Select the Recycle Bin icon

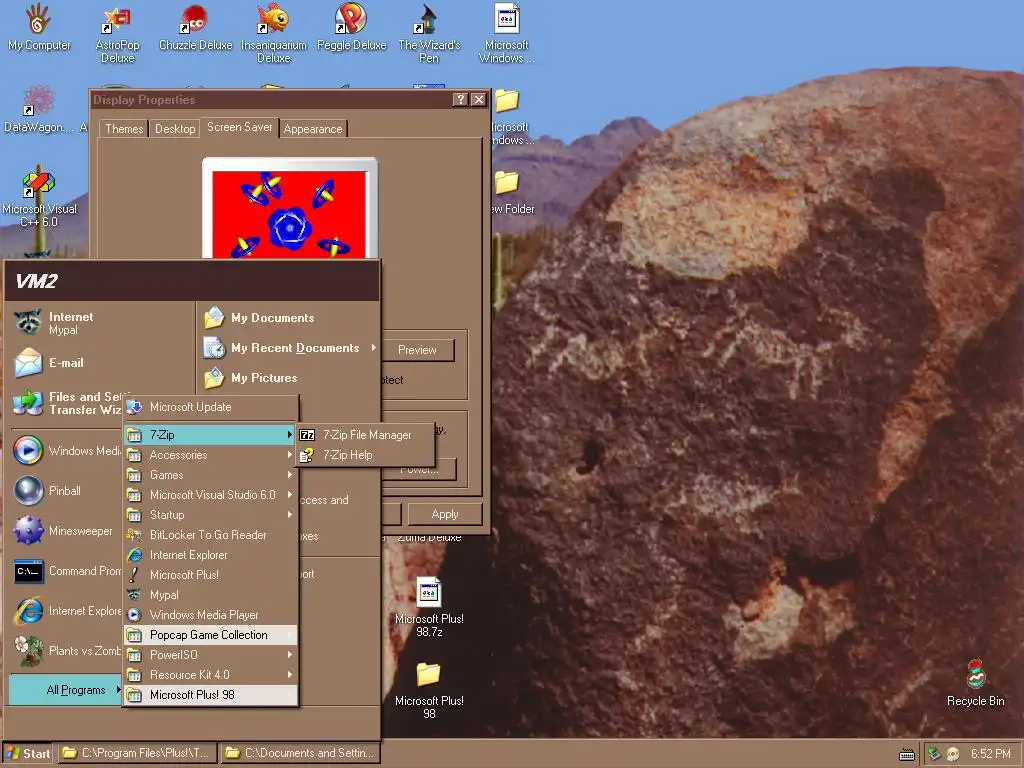tap(976, 682)
